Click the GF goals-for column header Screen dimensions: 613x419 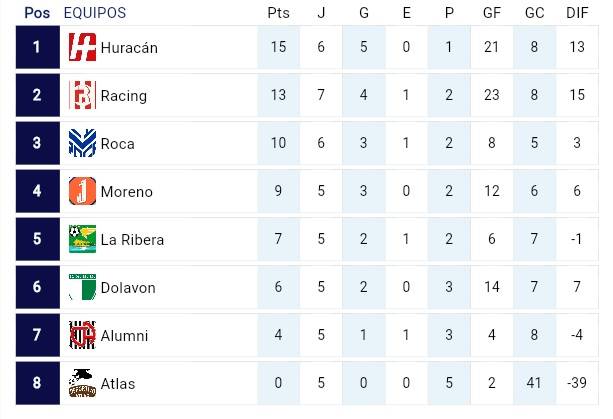(491, 13)
